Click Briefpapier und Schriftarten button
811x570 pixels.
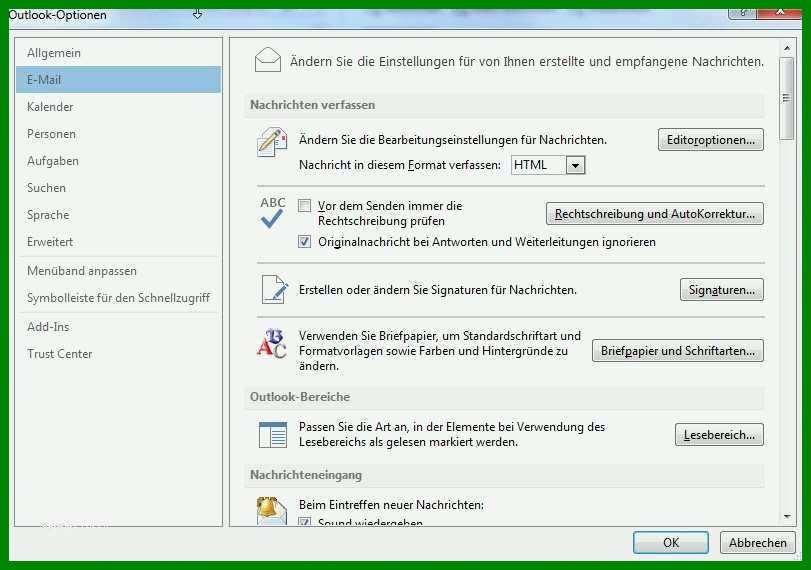pyautogui.click(x=678, y=351)
